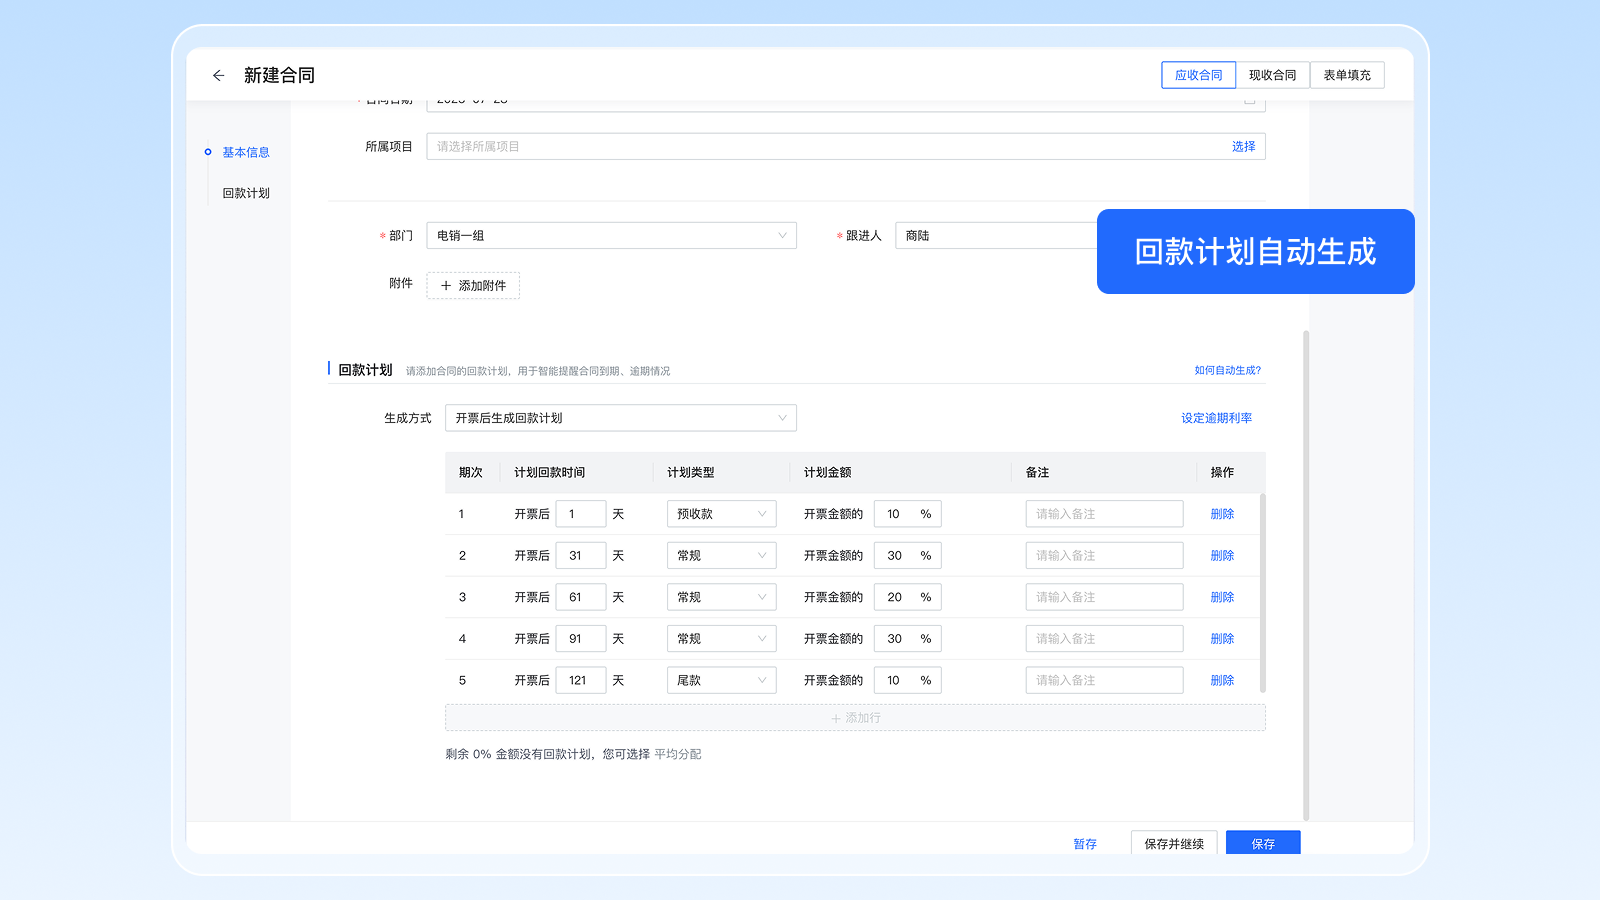Jump to 回款计划 in the sidebar
This screenshot has height=900, width=1600.
click(x=246, y=193)
